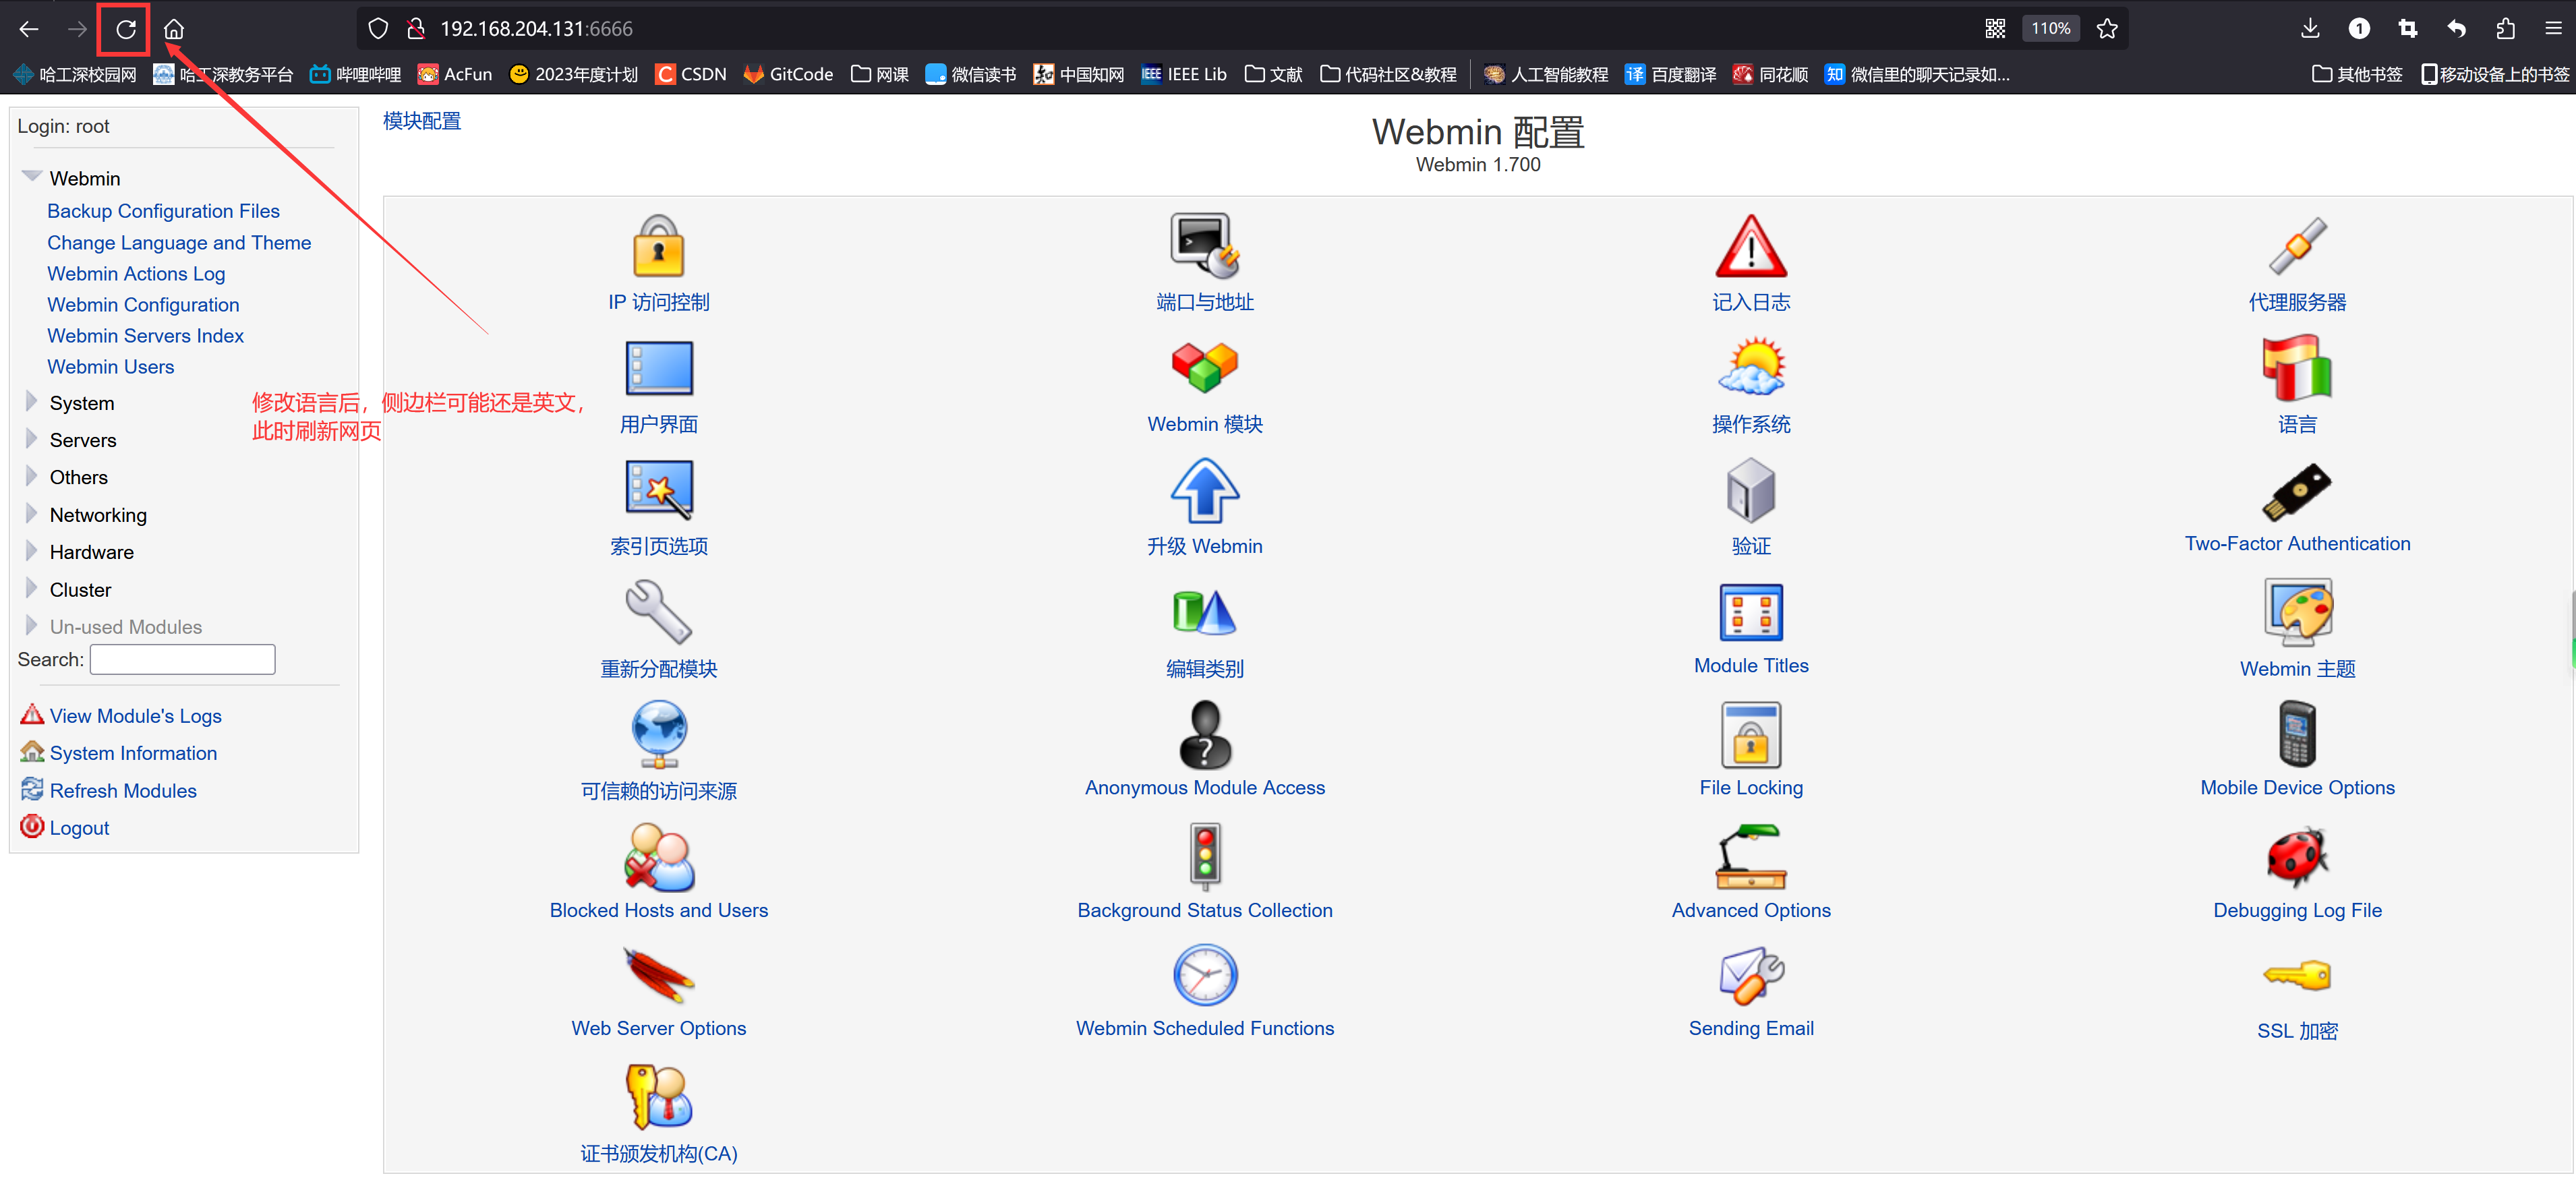Open the GitCode bookmark

coord(788,74)
